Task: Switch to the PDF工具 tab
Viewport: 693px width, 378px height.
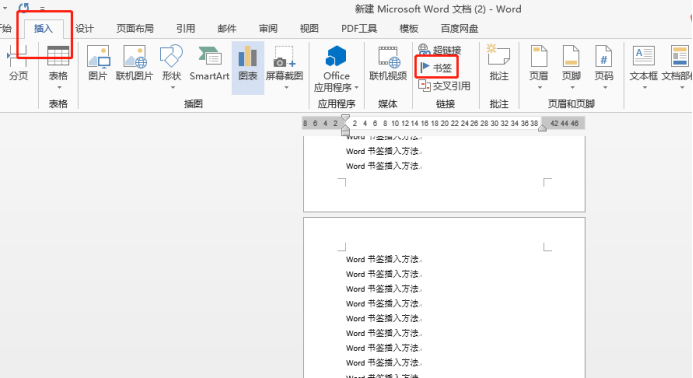Action: pyautogui.click(x=359, y=29)
